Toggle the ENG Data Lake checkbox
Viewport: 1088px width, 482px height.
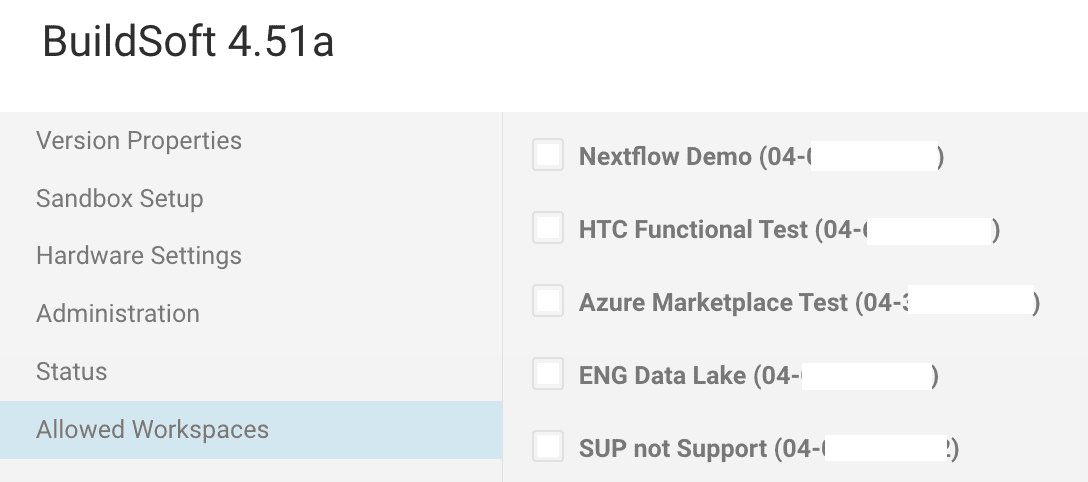coord(548,374)
